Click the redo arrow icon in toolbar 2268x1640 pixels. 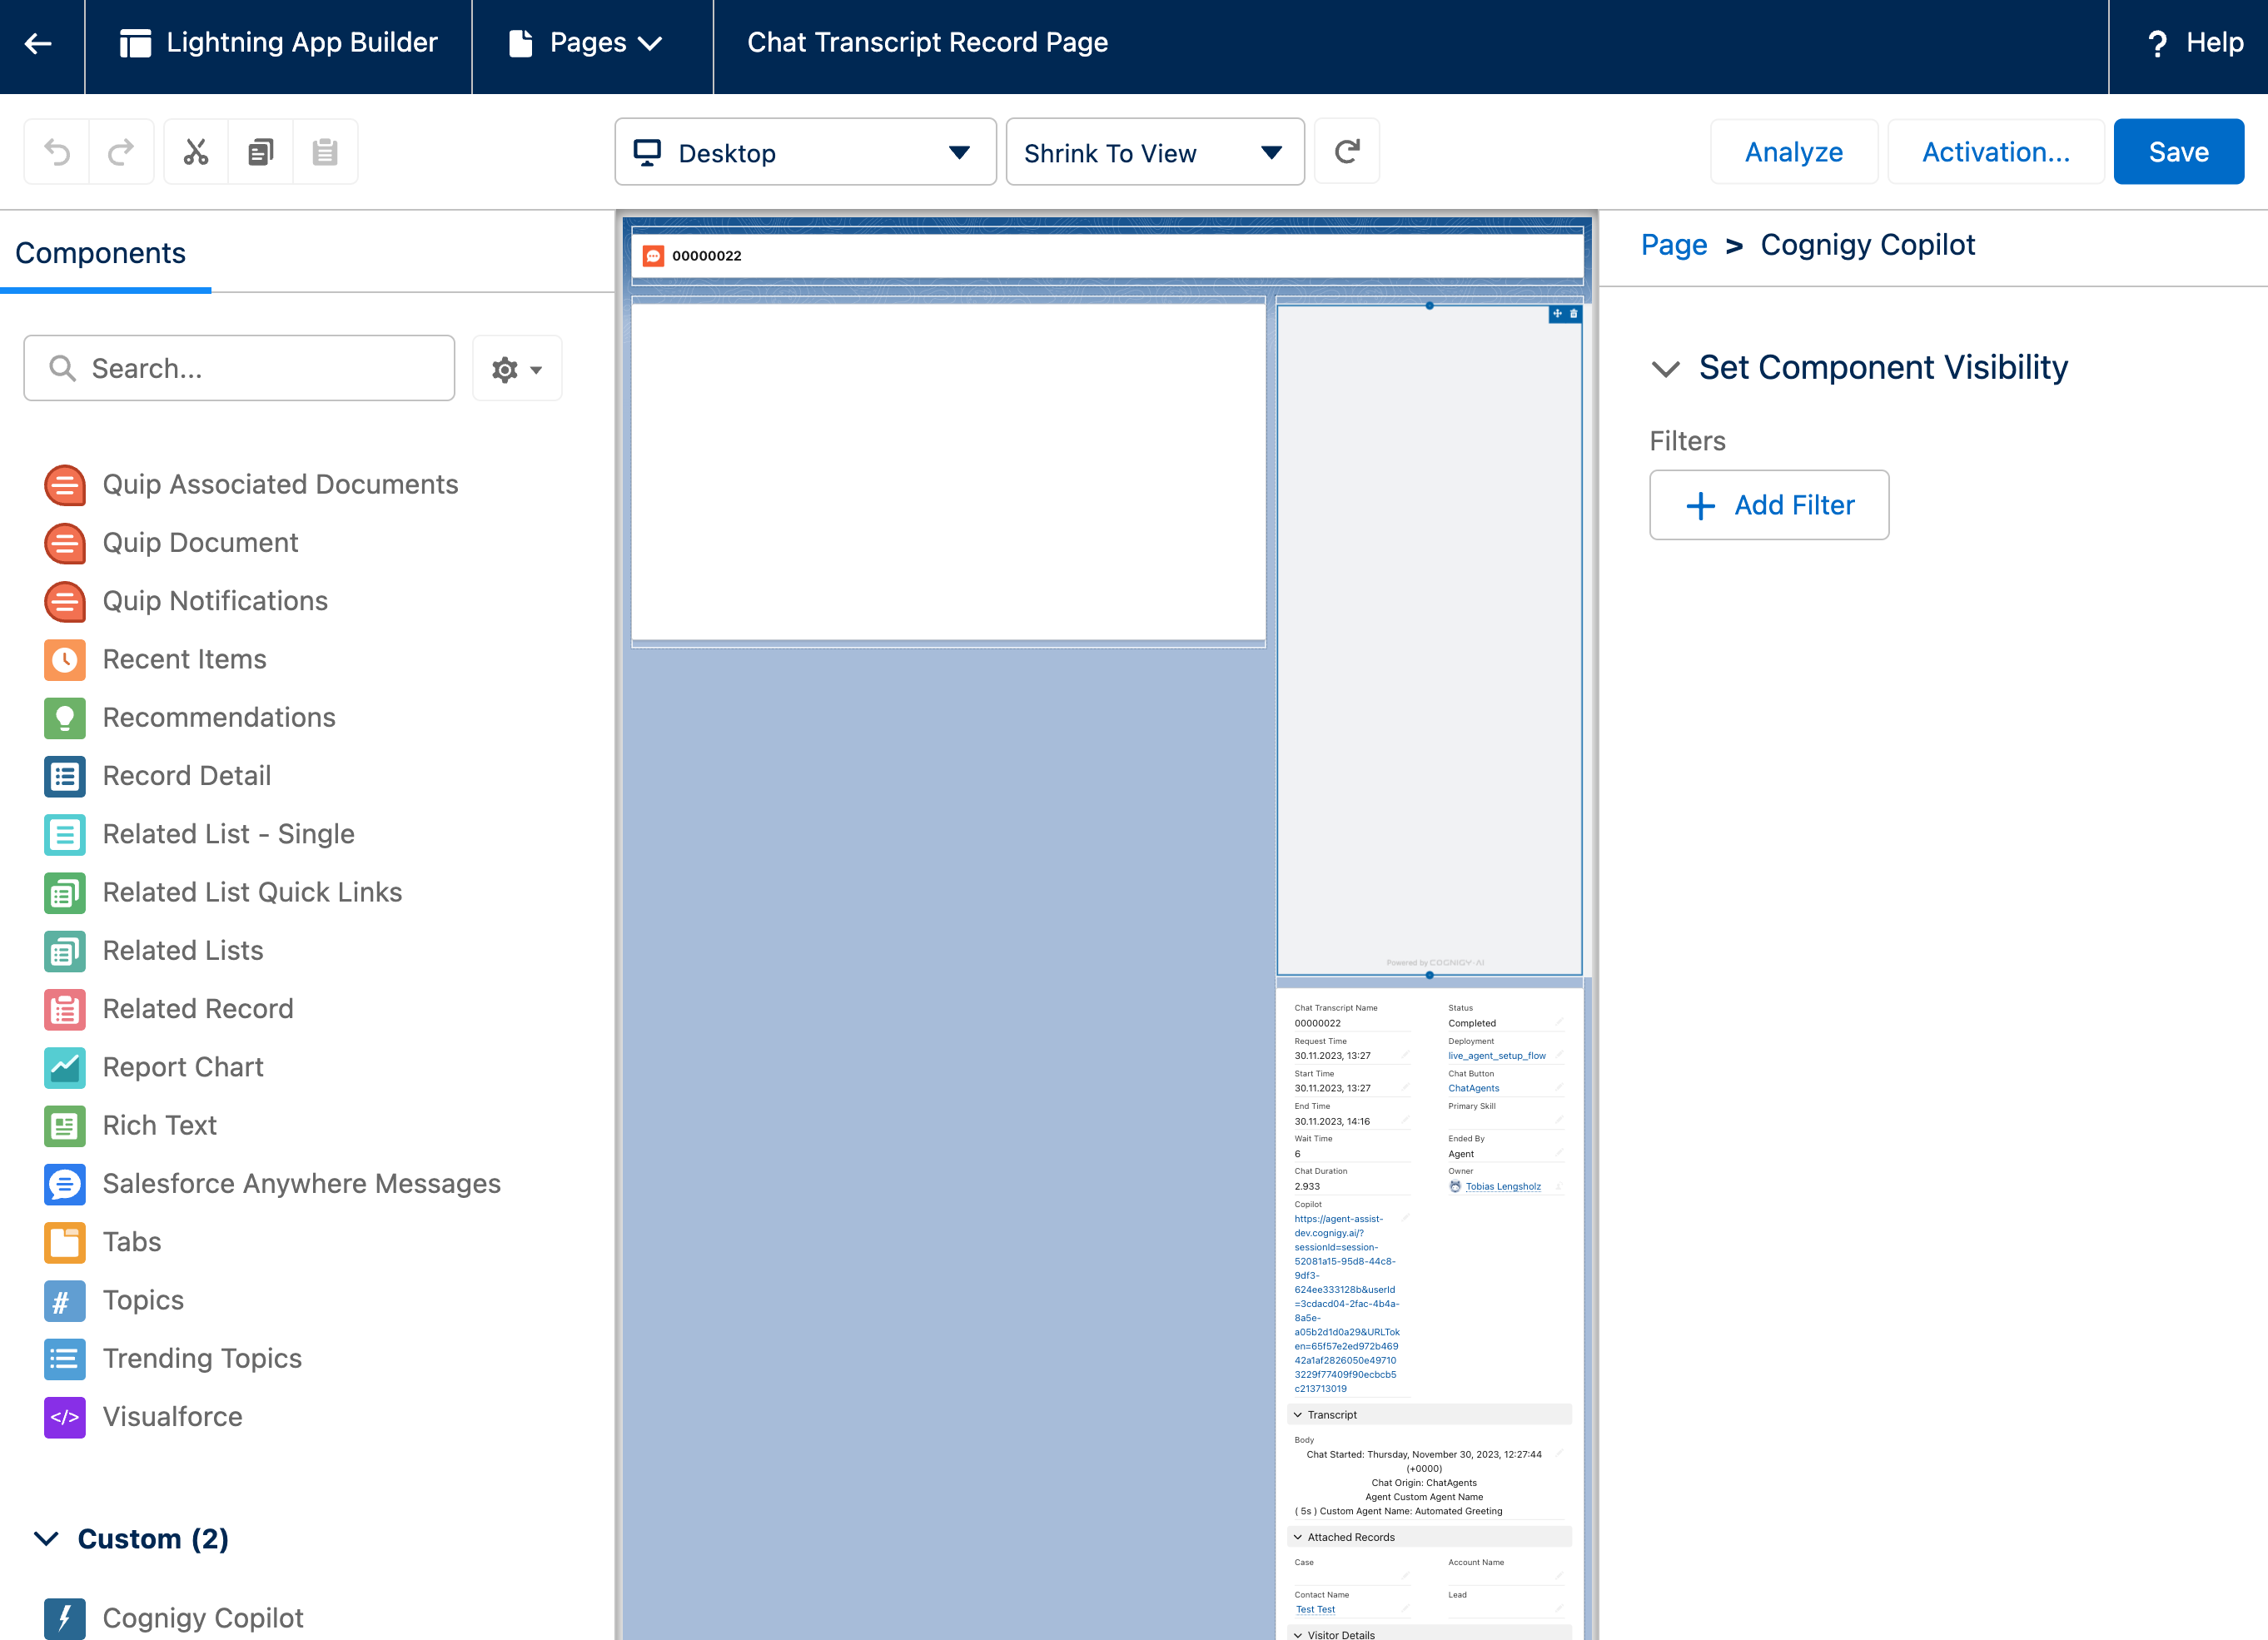point(120,153)
